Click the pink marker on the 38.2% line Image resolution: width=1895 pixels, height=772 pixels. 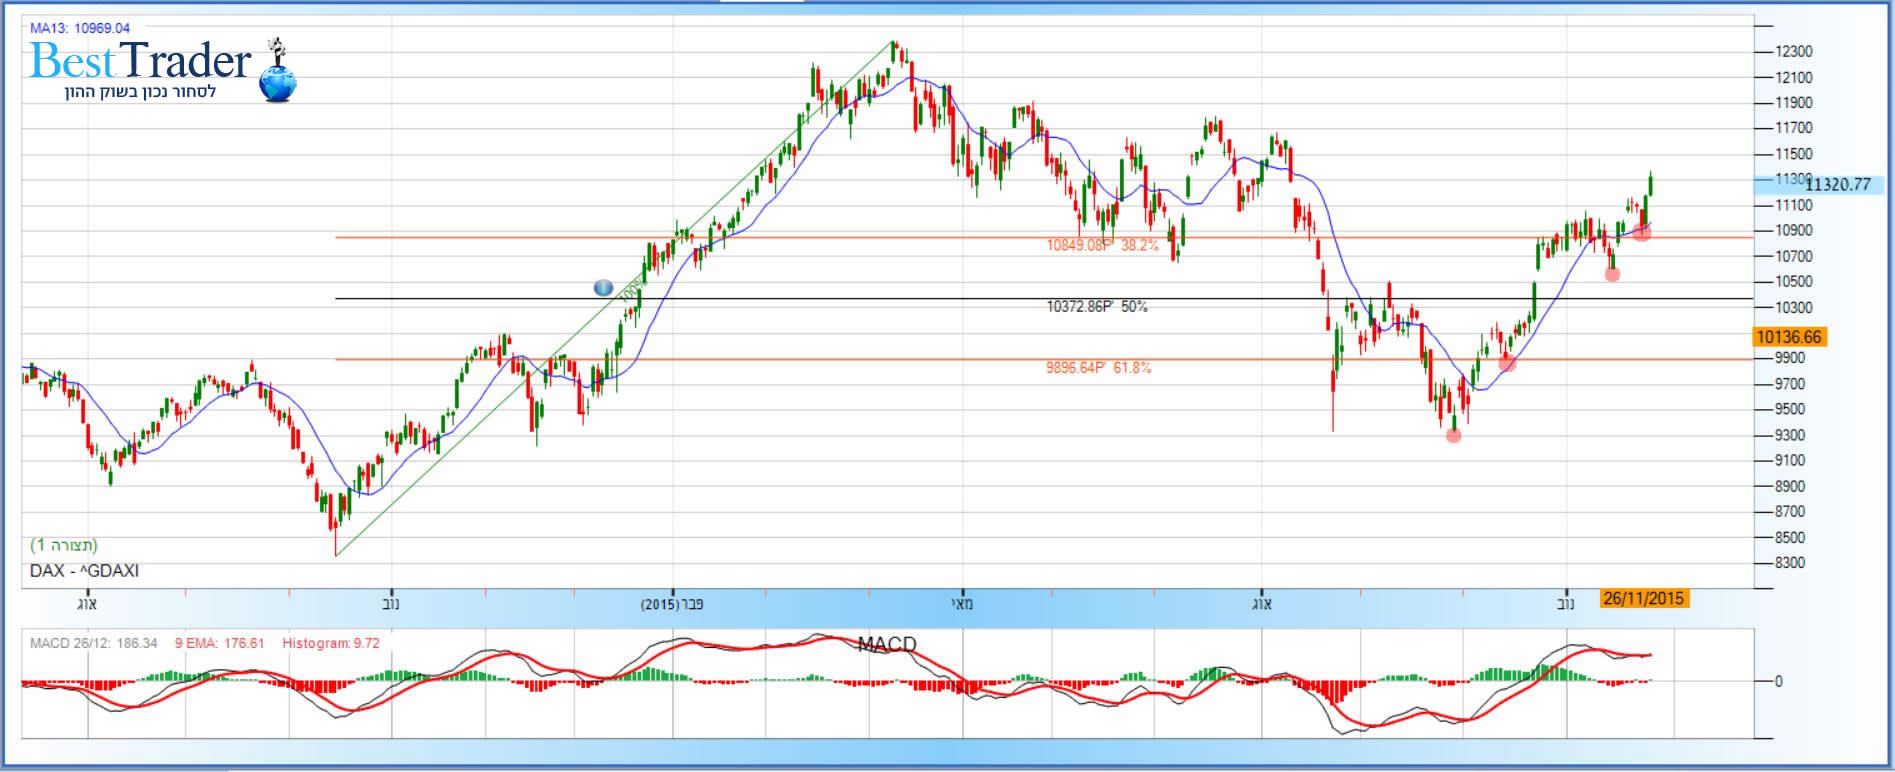click(1641, 234)
